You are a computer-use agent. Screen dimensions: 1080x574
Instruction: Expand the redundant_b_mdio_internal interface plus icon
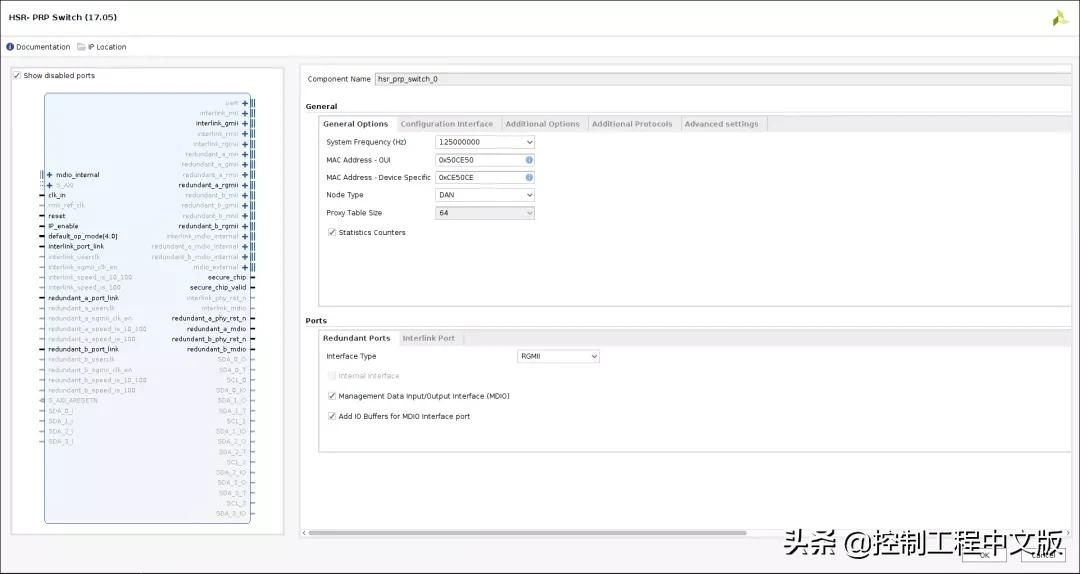[x=245, y=257]
